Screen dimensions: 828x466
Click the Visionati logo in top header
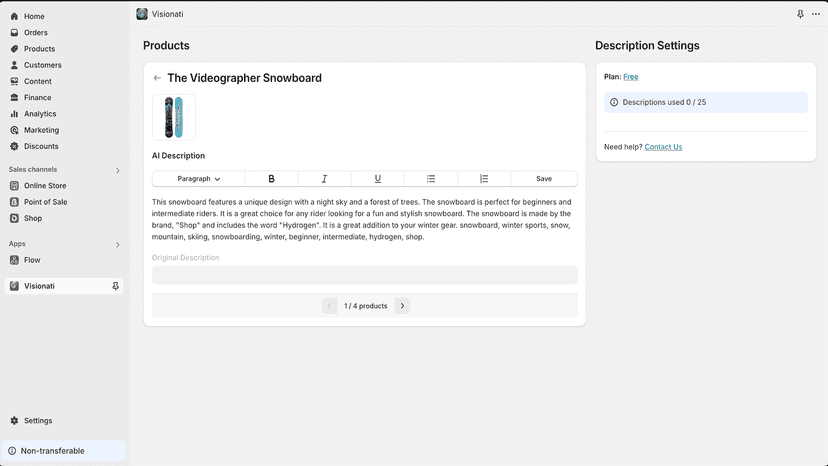coord(142,14)
